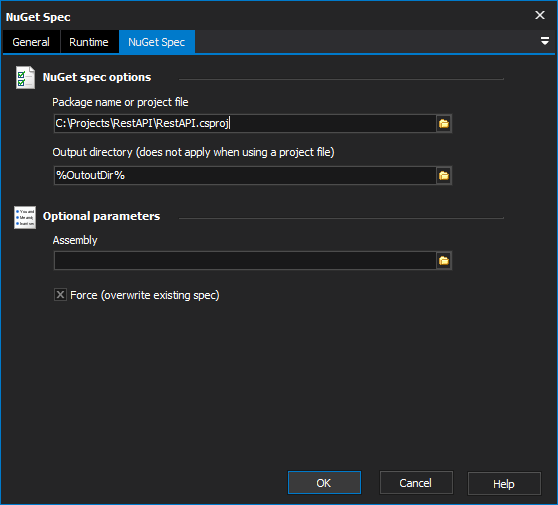Browse for the output directory folder
This screenshot has width=558, height=505.
[444, 175]
